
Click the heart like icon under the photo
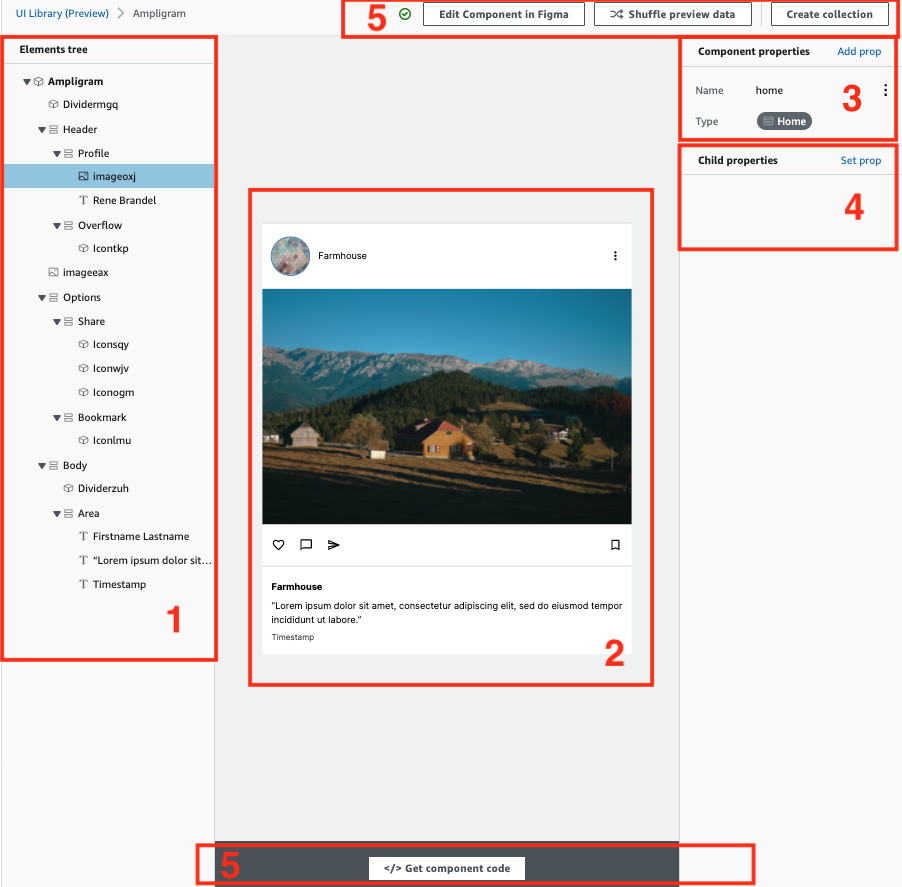(278, 545)
